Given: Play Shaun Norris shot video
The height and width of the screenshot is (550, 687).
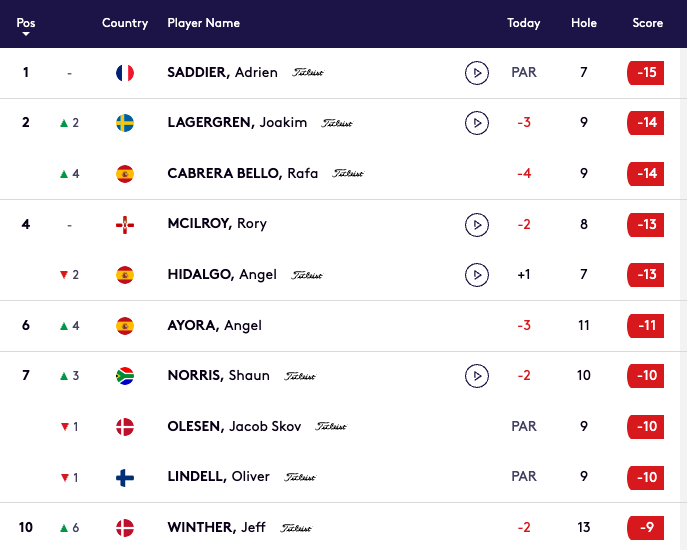Looking at the screenshot, I should (477, 376).
